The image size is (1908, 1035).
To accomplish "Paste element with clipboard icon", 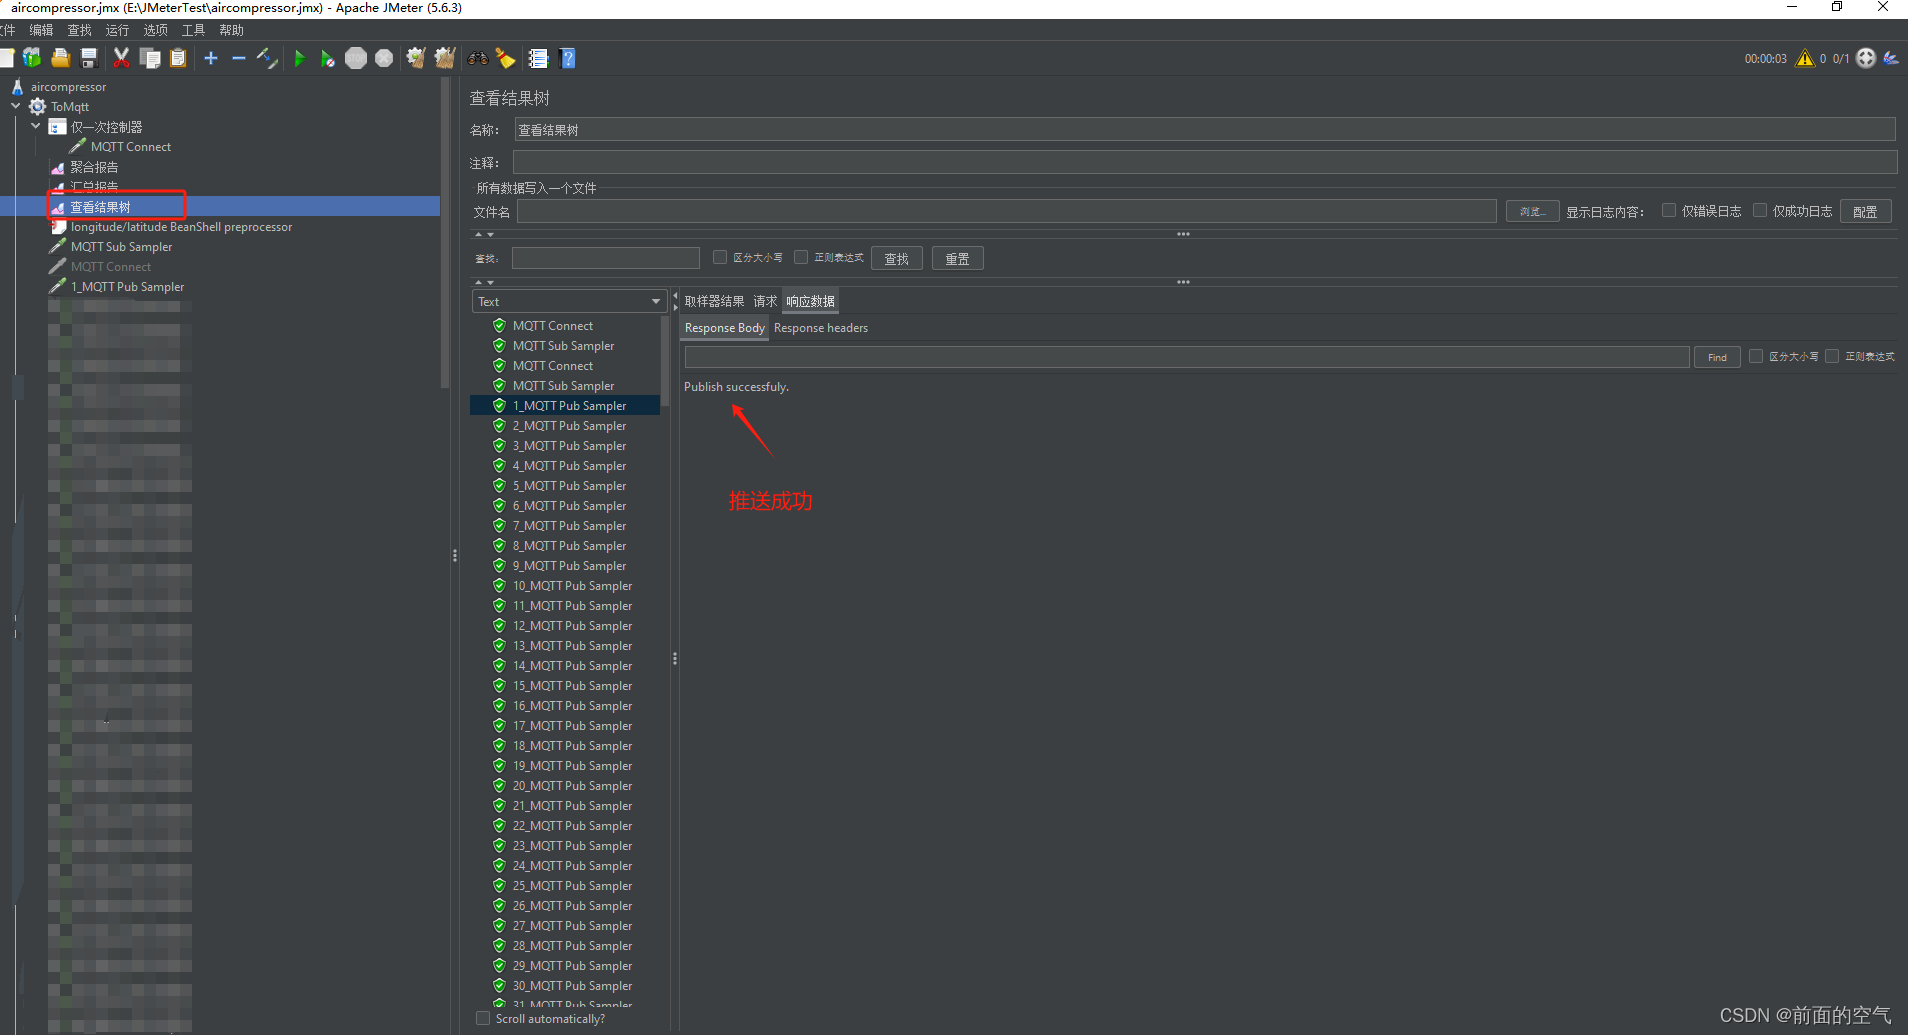I will (178, 58).
